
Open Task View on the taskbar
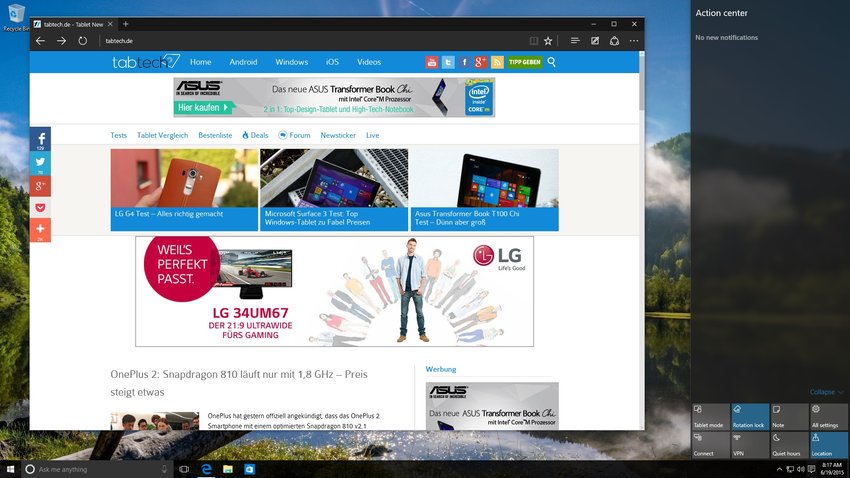click(184, 469)
